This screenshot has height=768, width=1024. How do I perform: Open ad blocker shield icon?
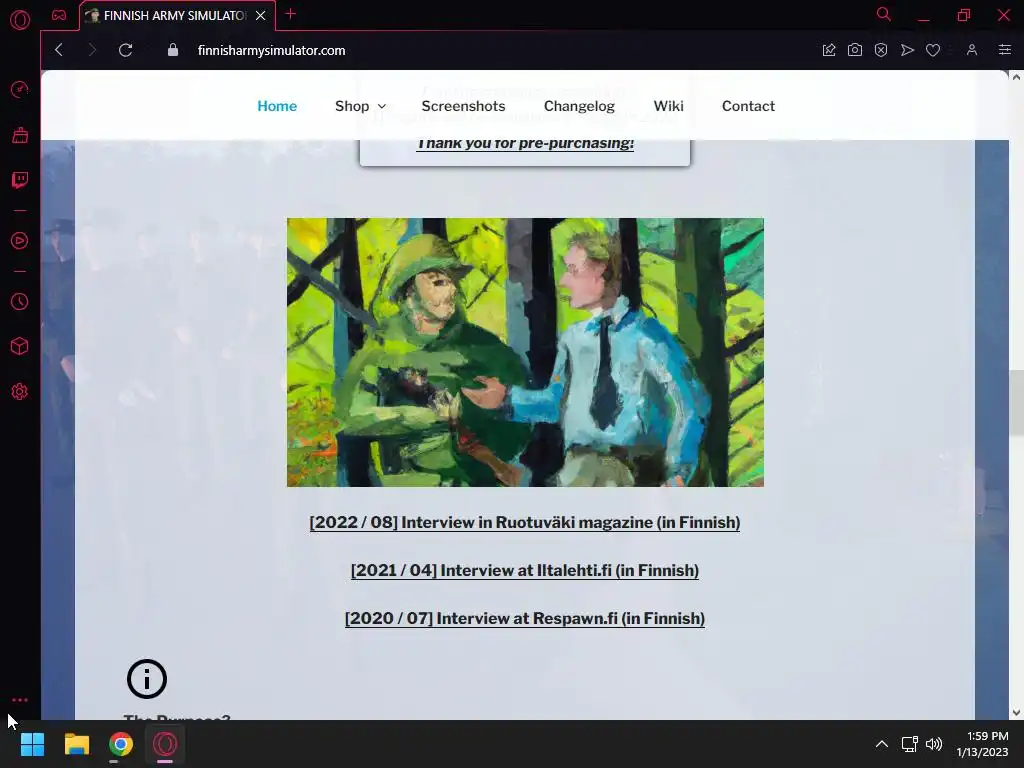click(x=881, y=50)
